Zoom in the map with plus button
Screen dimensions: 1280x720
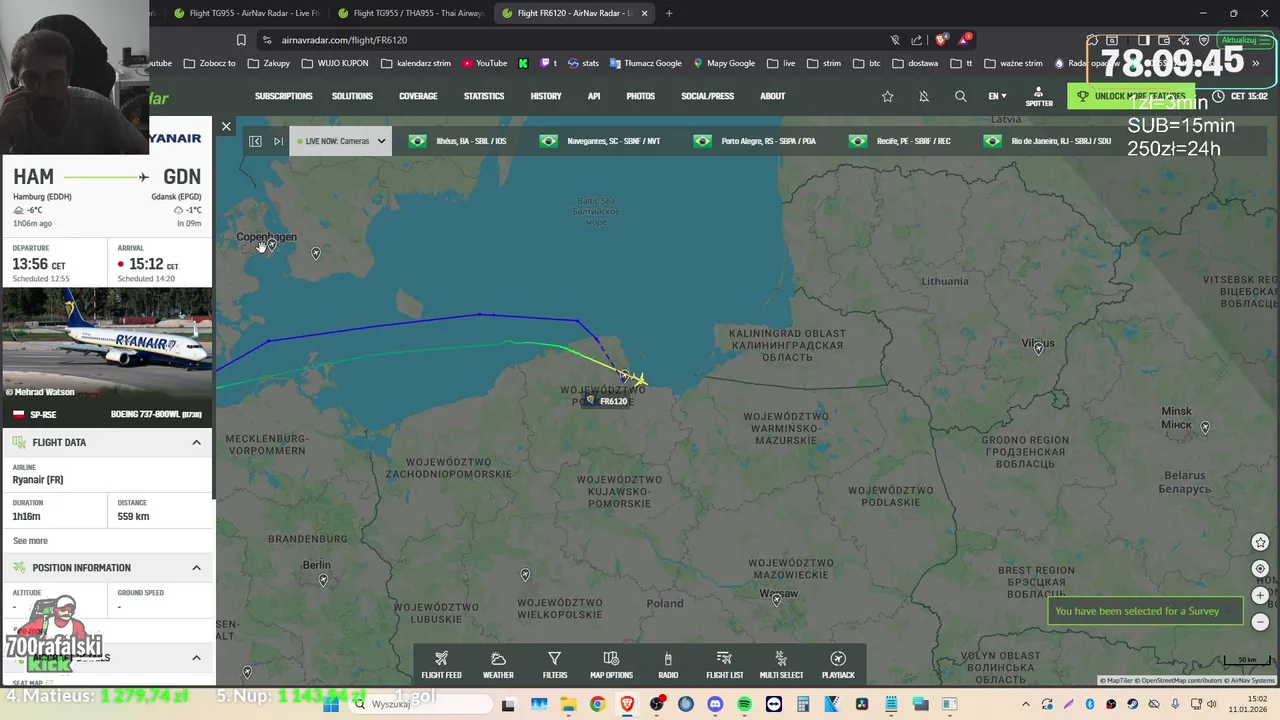[x=1260, y=595]
